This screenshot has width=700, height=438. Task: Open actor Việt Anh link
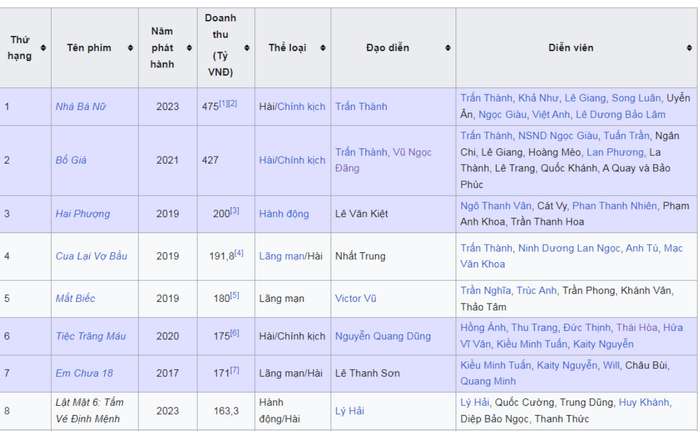[551, 115]
